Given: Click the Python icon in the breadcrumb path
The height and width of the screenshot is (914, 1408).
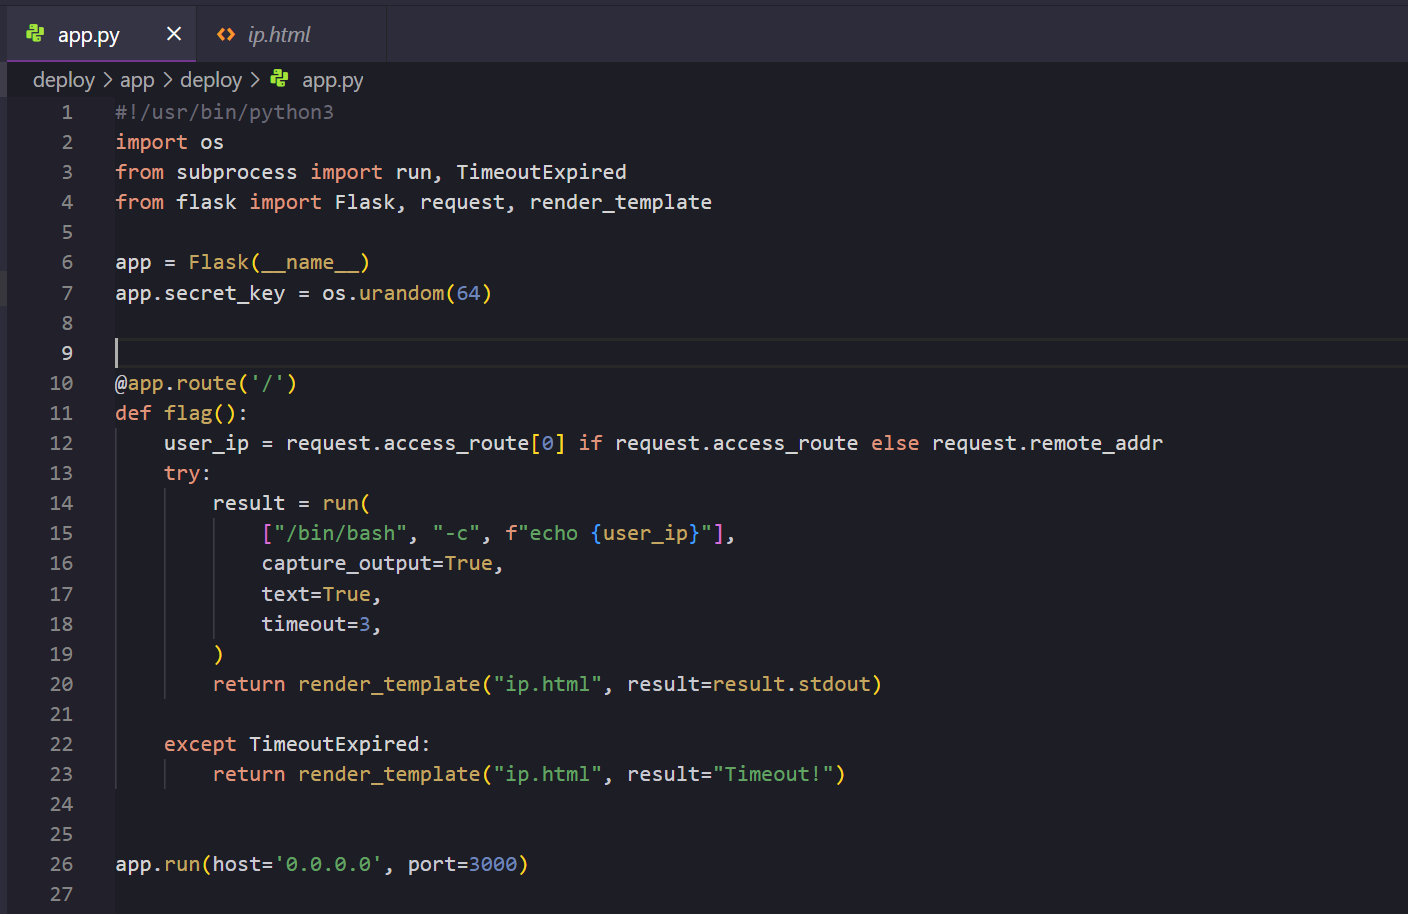Looking at the screenshot, I should point(280,79).
